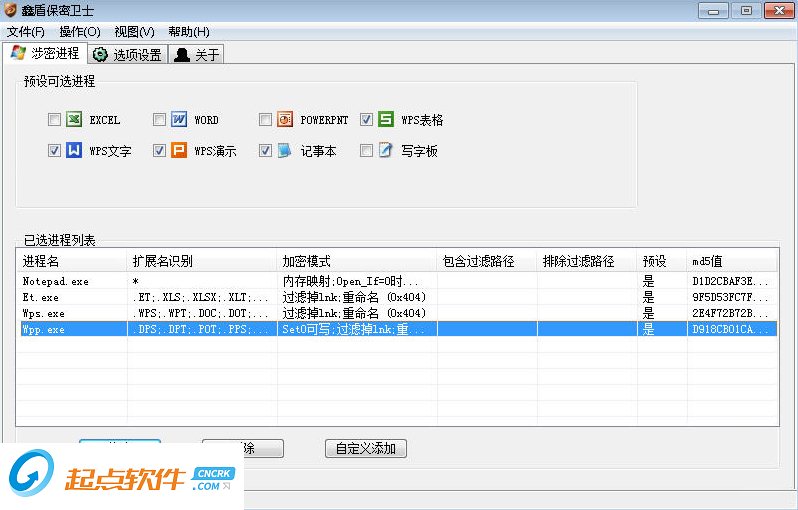Uncheck the 记事本 checkbox

(x=265, y=151)
